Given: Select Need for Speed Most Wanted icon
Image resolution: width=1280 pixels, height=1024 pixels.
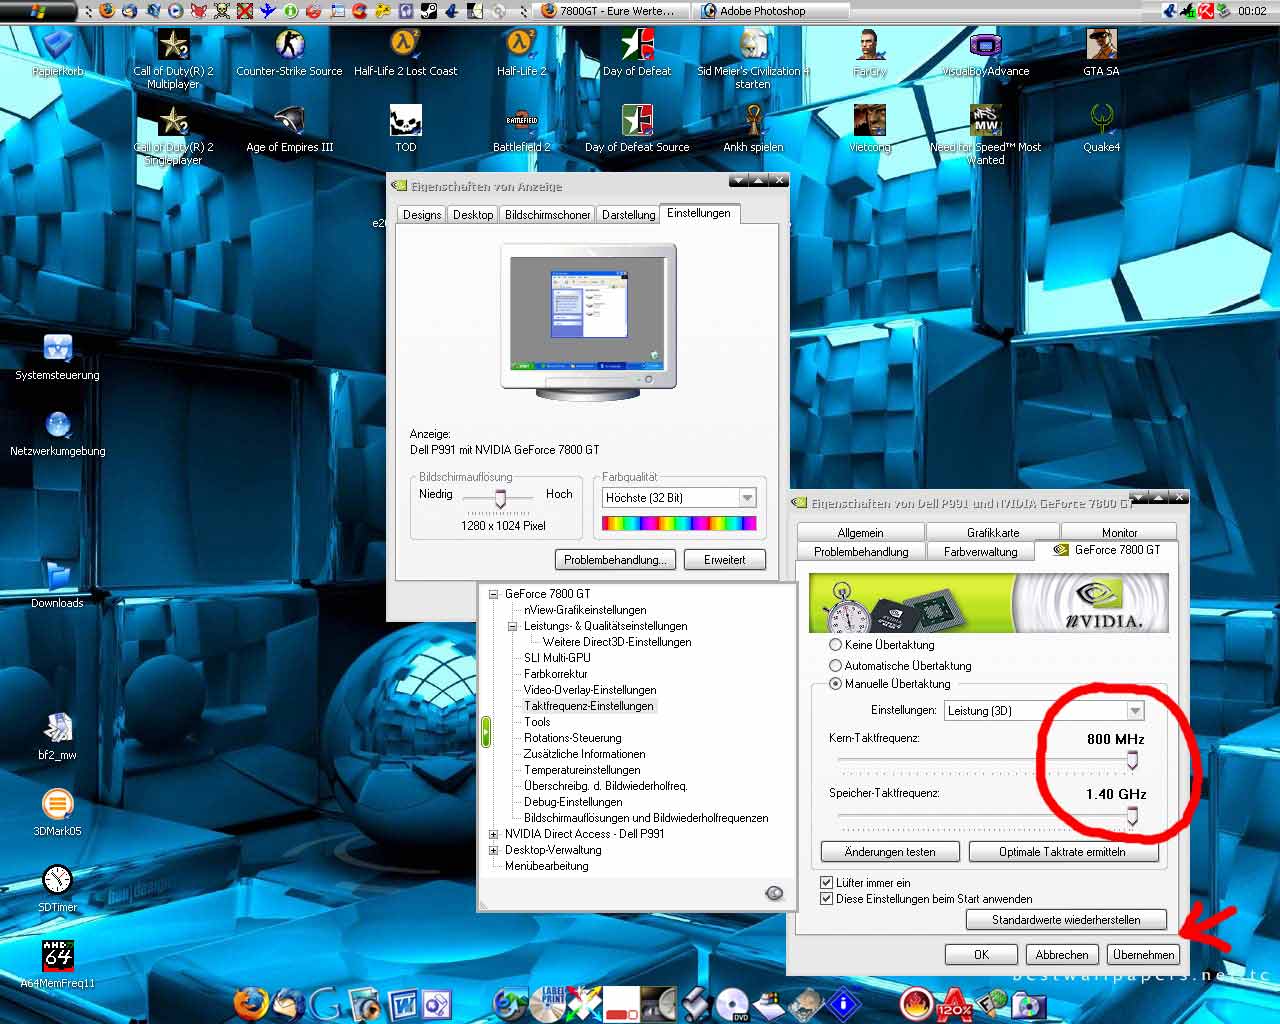Looking at the screenshot, I should click(x=985, y=122).
